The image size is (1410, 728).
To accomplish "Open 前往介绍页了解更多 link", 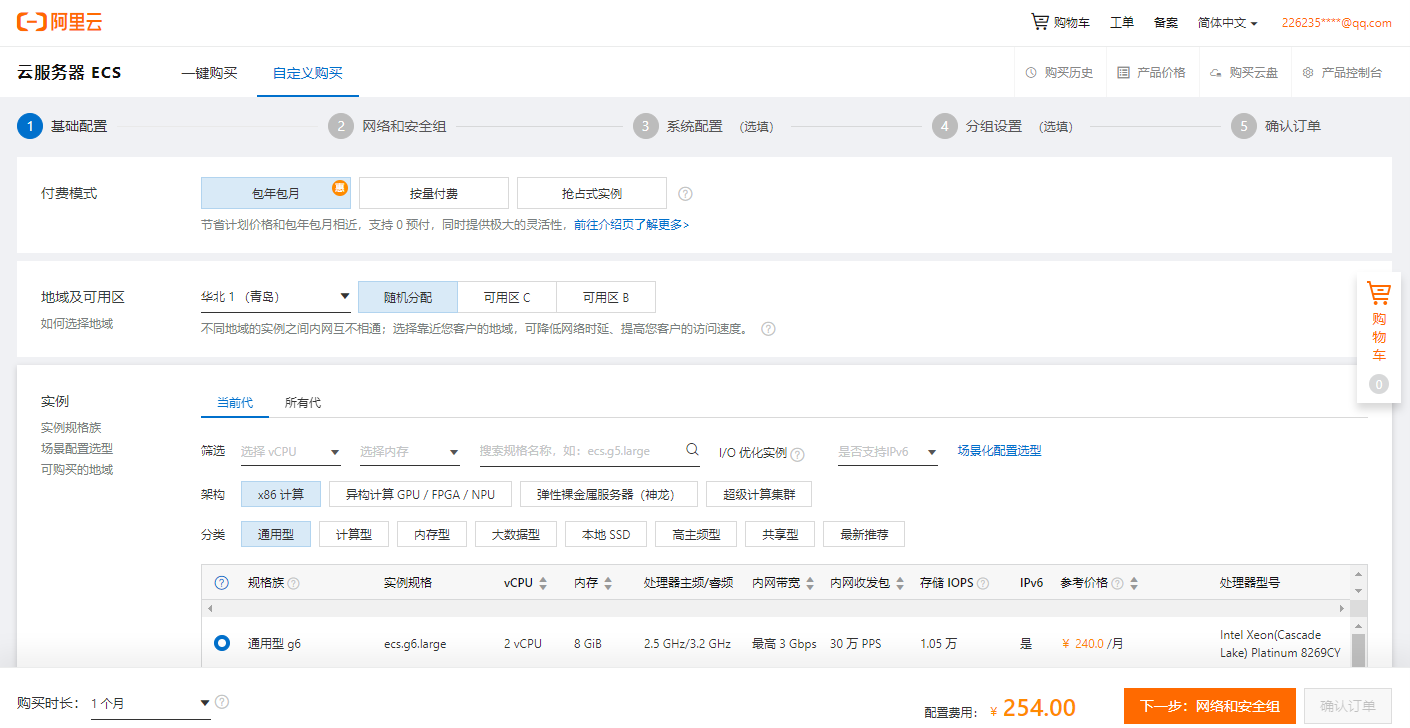I will click(x=631, y=225).
